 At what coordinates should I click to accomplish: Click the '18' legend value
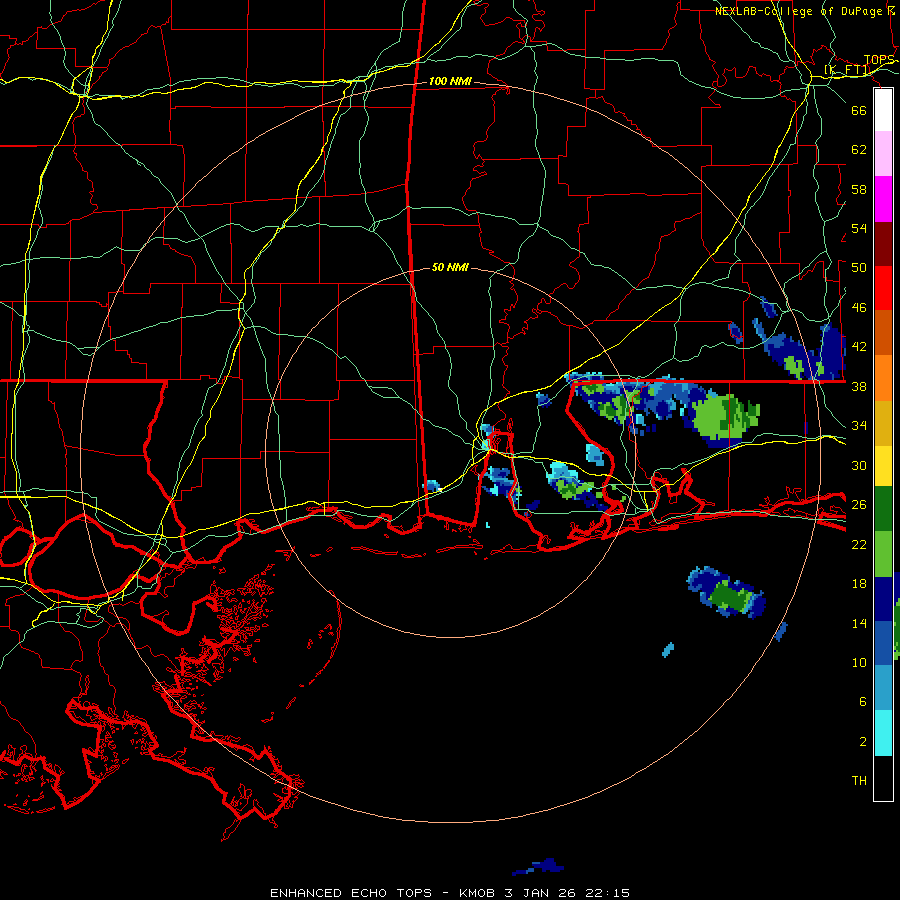point(859,584)
